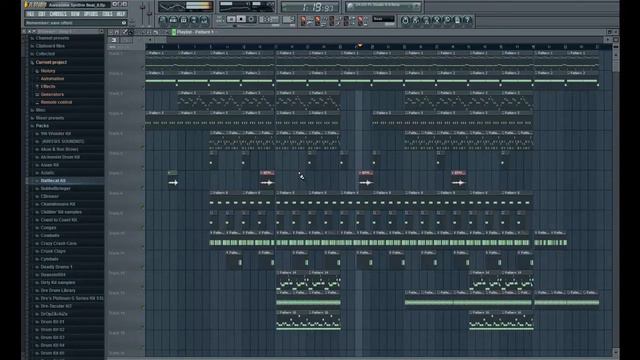Open the TOOLS menu
The height and width of the screenshot is (360, 640).
click(107, 14)
